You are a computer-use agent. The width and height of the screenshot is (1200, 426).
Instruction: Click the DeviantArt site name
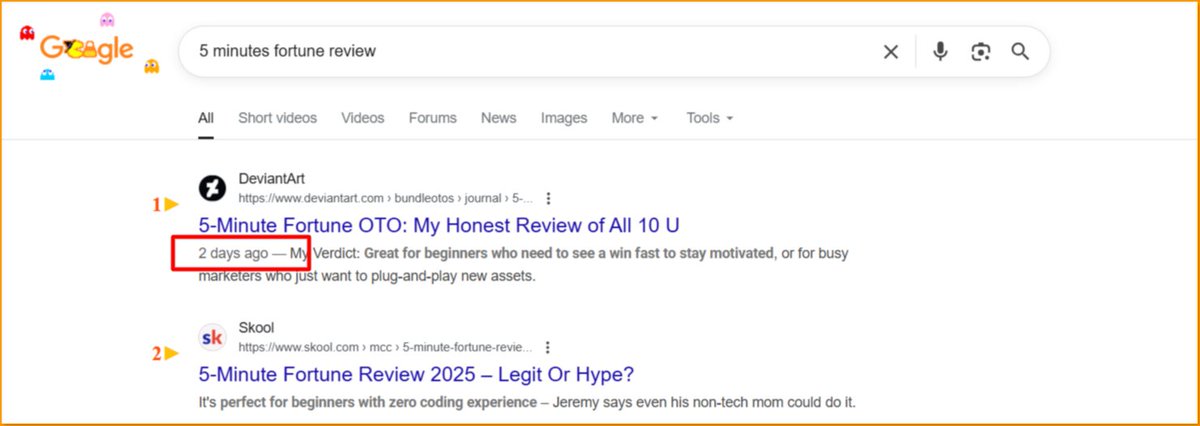272,179
